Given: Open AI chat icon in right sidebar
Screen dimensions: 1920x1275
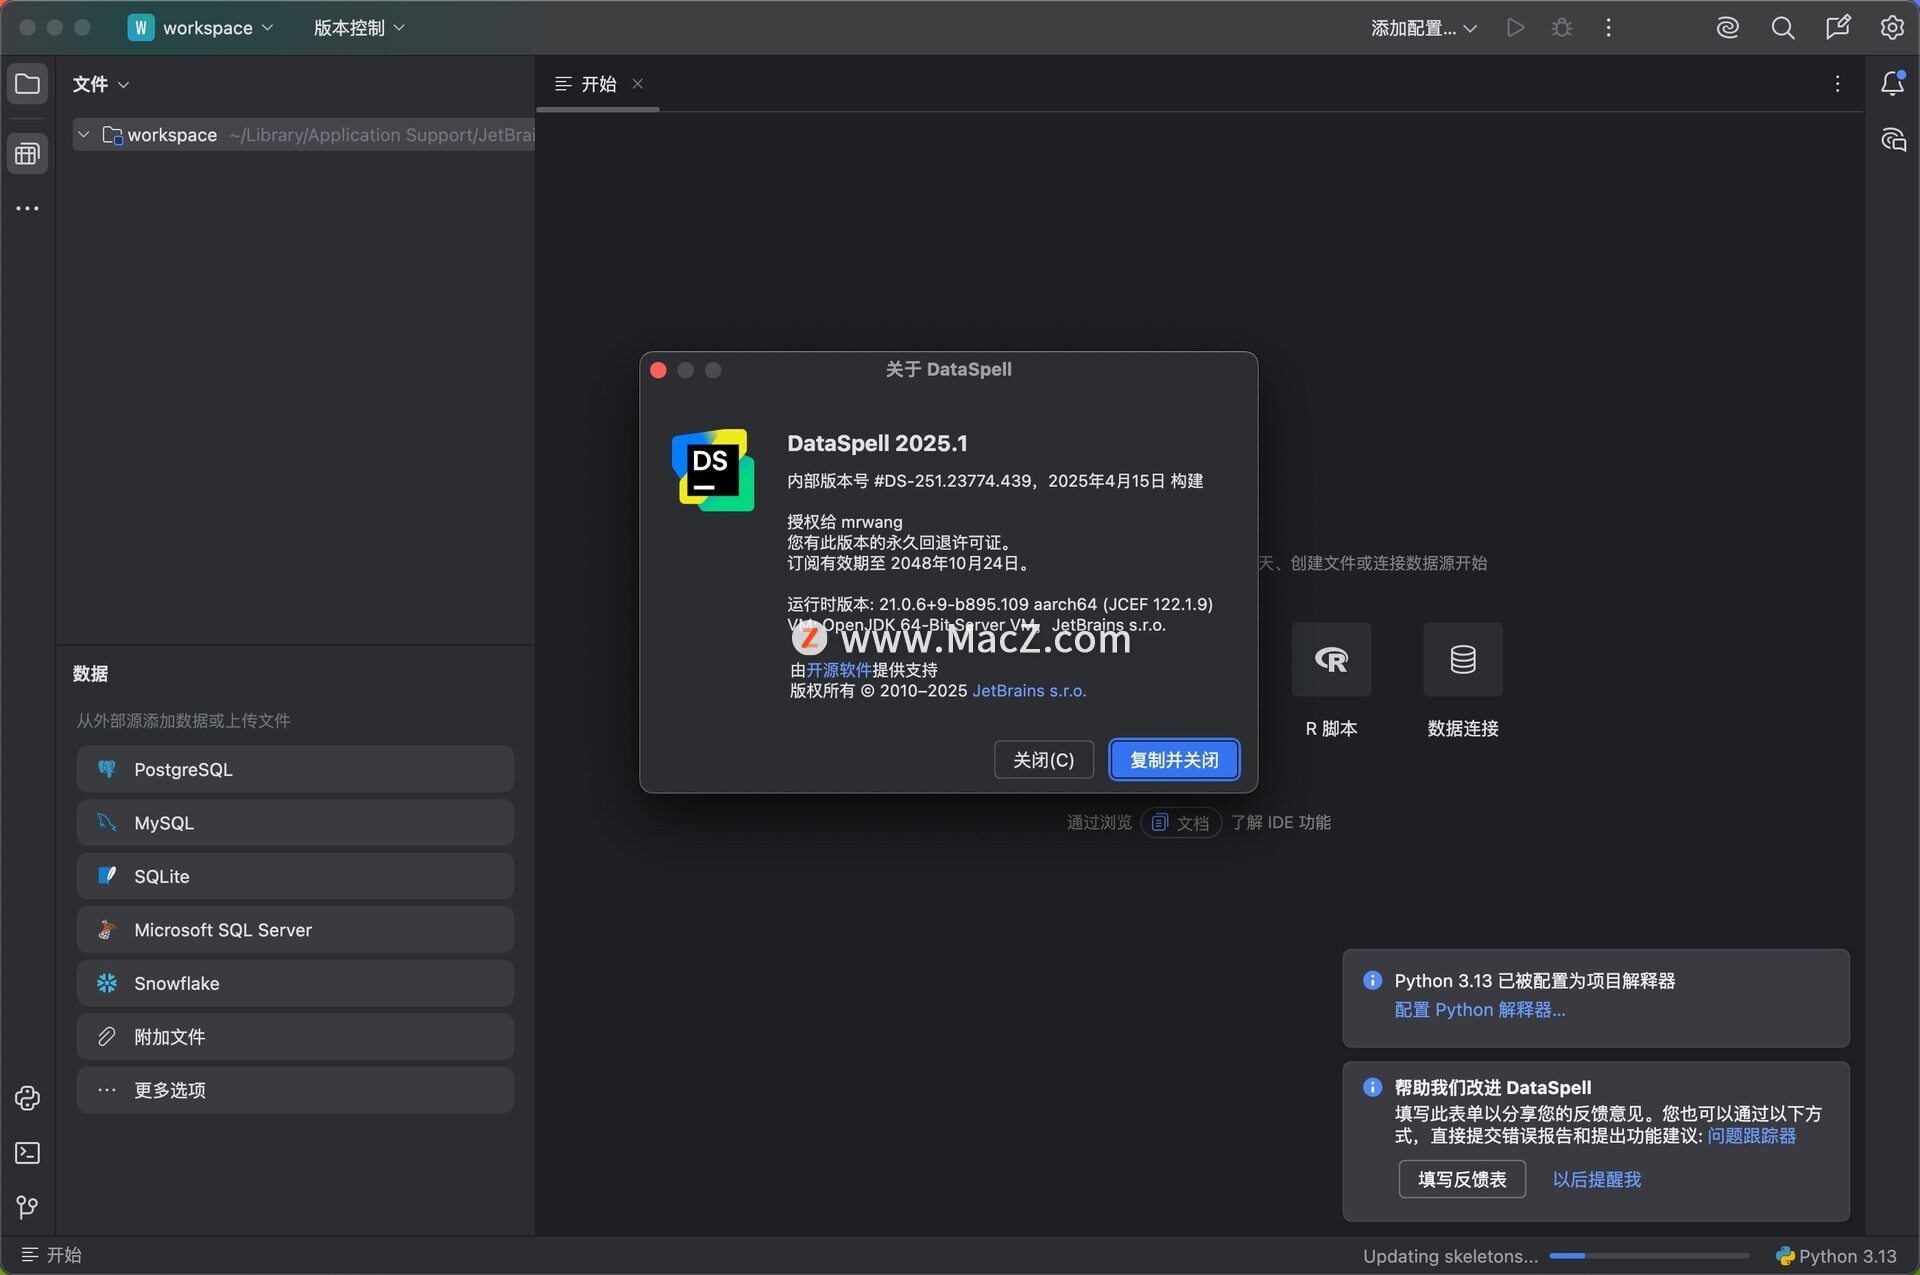Looking at the screenshot, I should point(1892,139).
